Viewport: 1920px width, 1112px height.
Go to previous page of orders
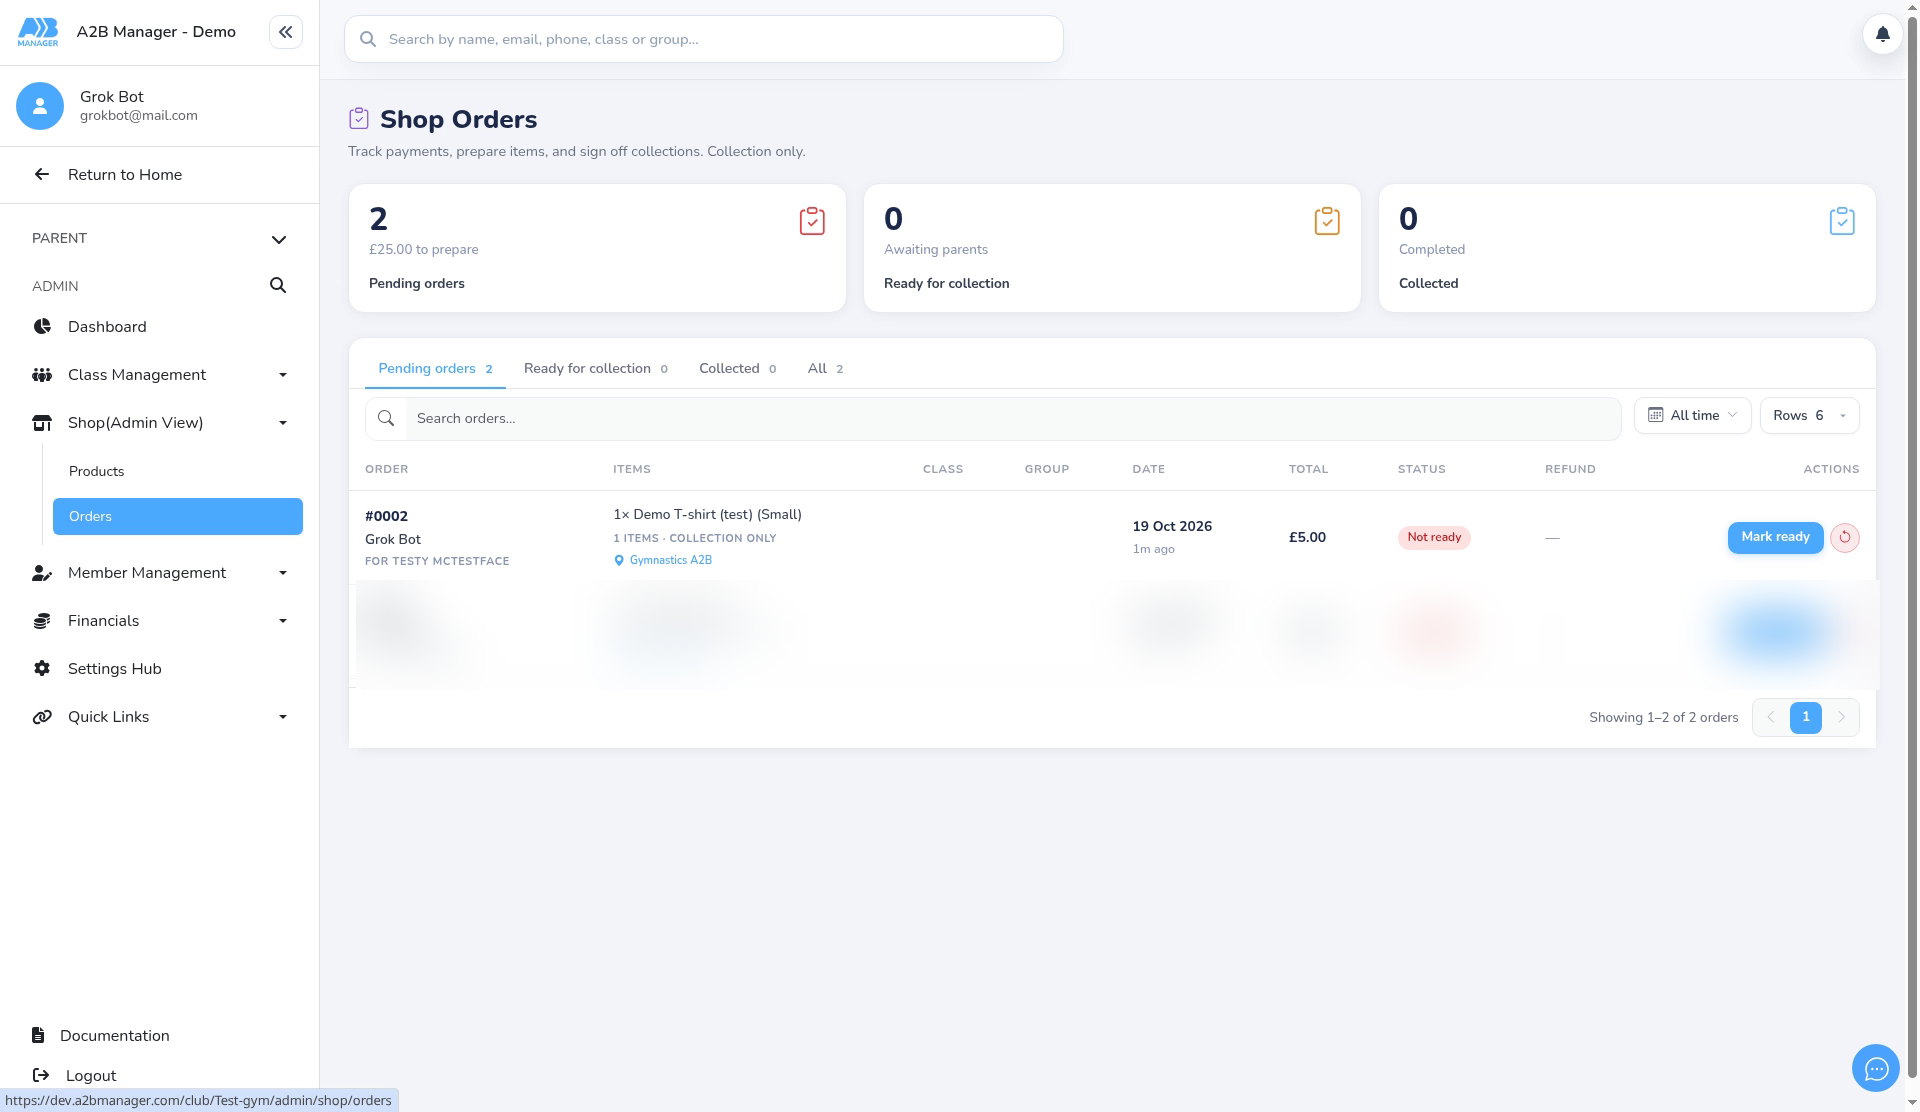click(x=1770, y=718)
